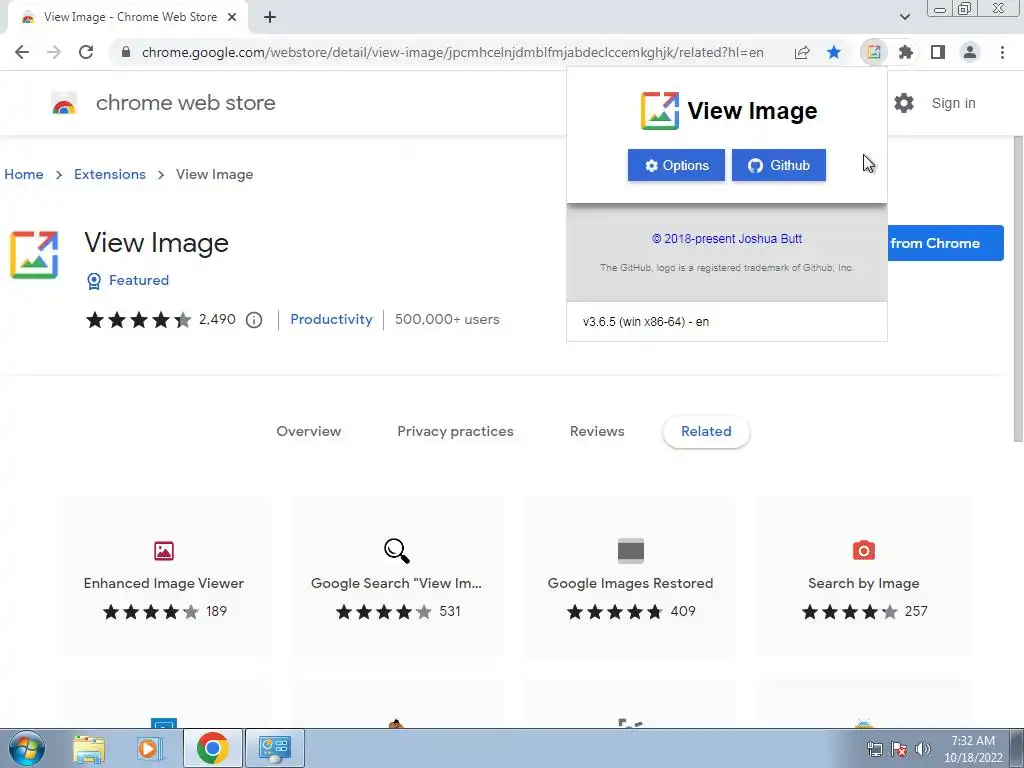
Task: Close the View Image Chrome Web Store tab
Action: point(232,18)
